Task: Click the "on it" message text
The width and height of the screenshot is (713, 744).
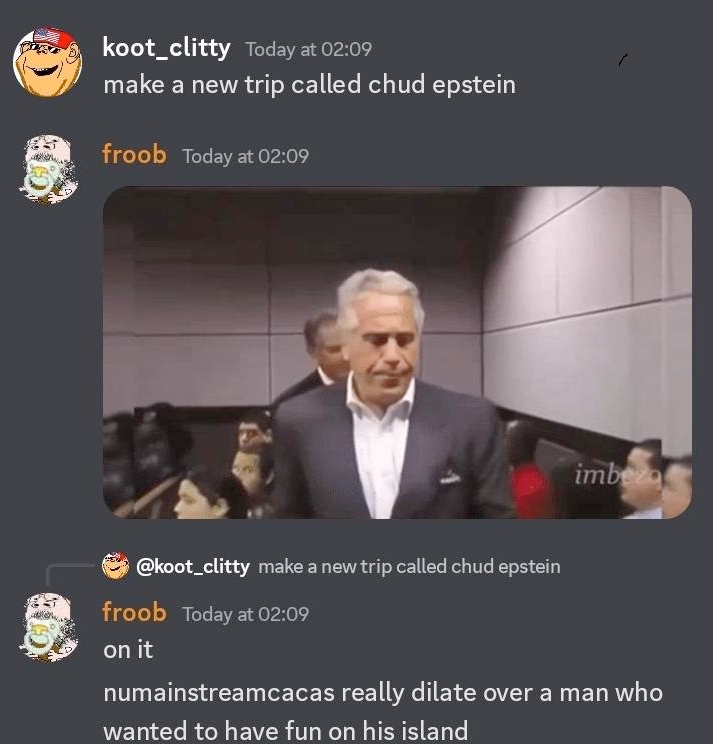Action: point(128,650)
